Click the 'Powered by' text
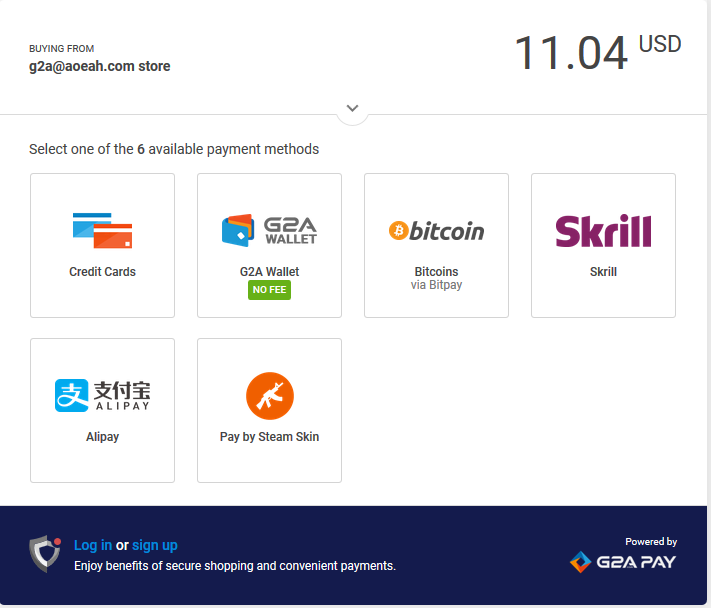The height and width of the screenshot is (608, 711). point(651,541)
